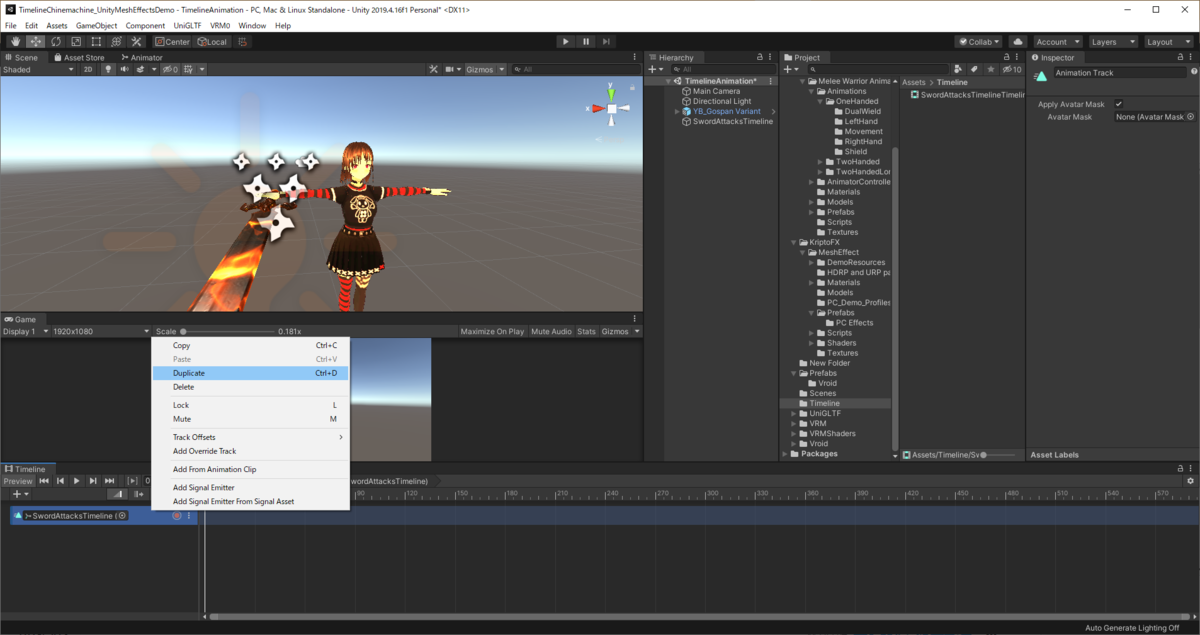1200x635 pixels.
Task: Choose Delete in context menu
Action: tap(250, 387)
